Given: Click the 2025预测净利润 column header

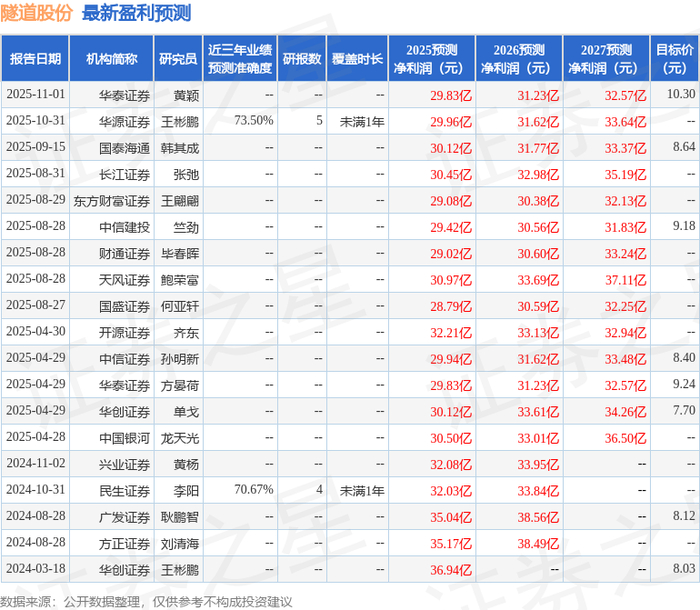Looking at the screenshot, I should click(432, 58).
